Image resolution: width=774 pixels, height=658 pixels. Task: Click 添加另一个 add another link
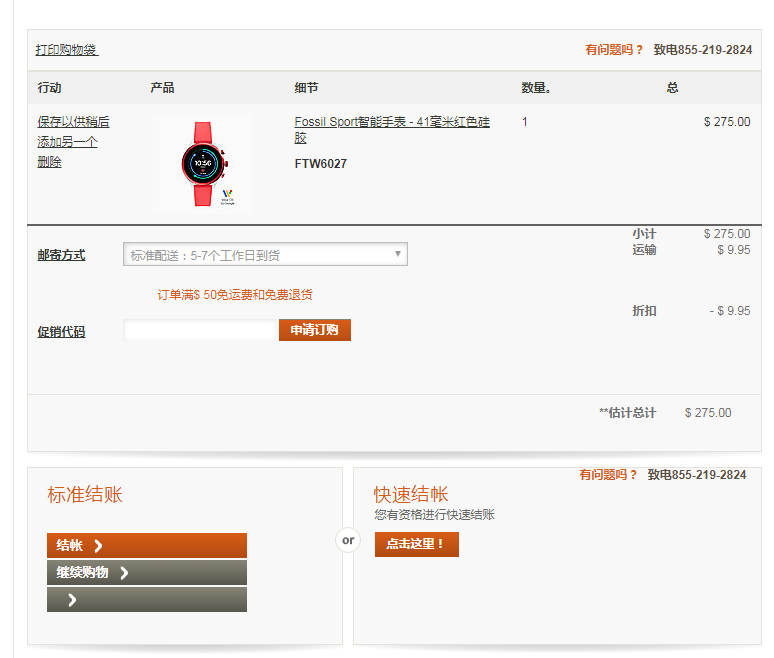67,142
